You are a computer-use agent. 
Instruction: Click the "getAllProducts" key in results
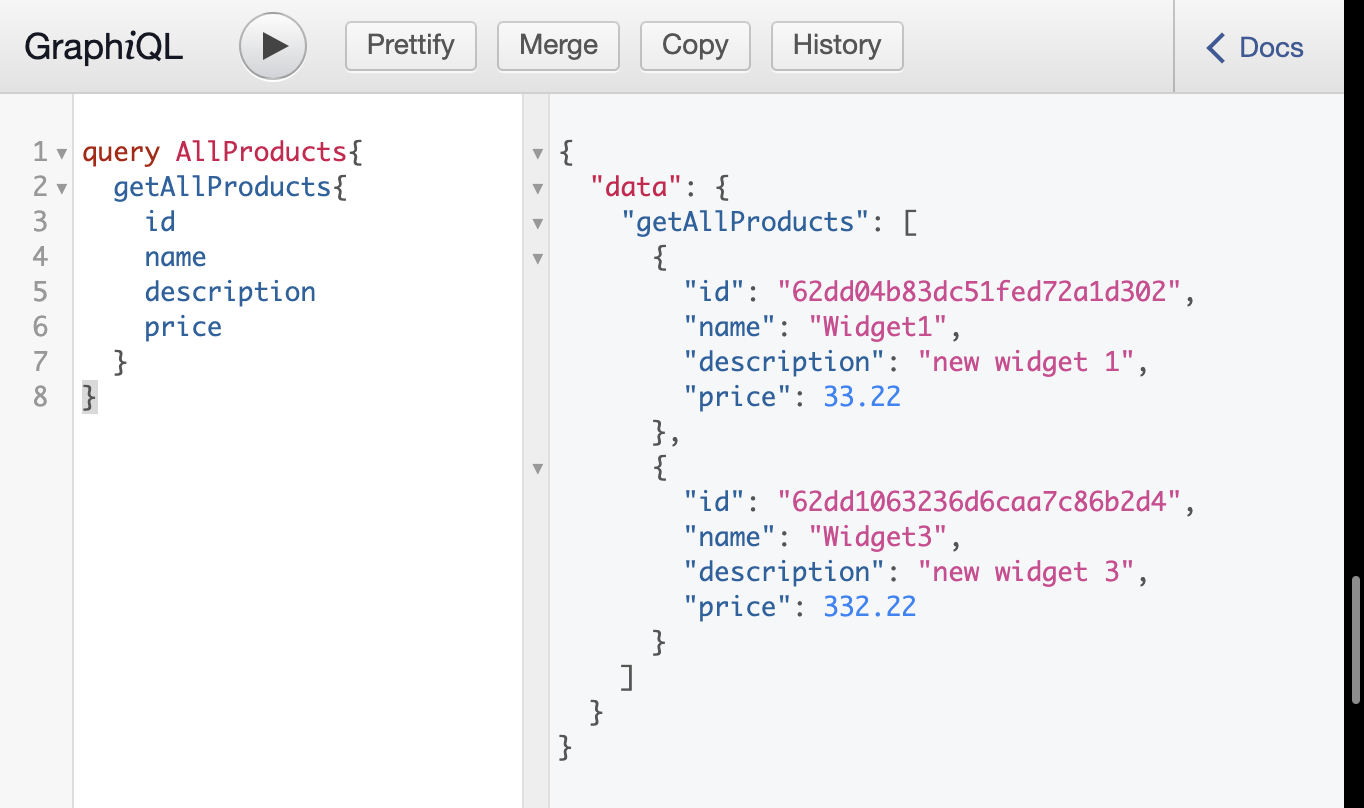pos(745,222)
